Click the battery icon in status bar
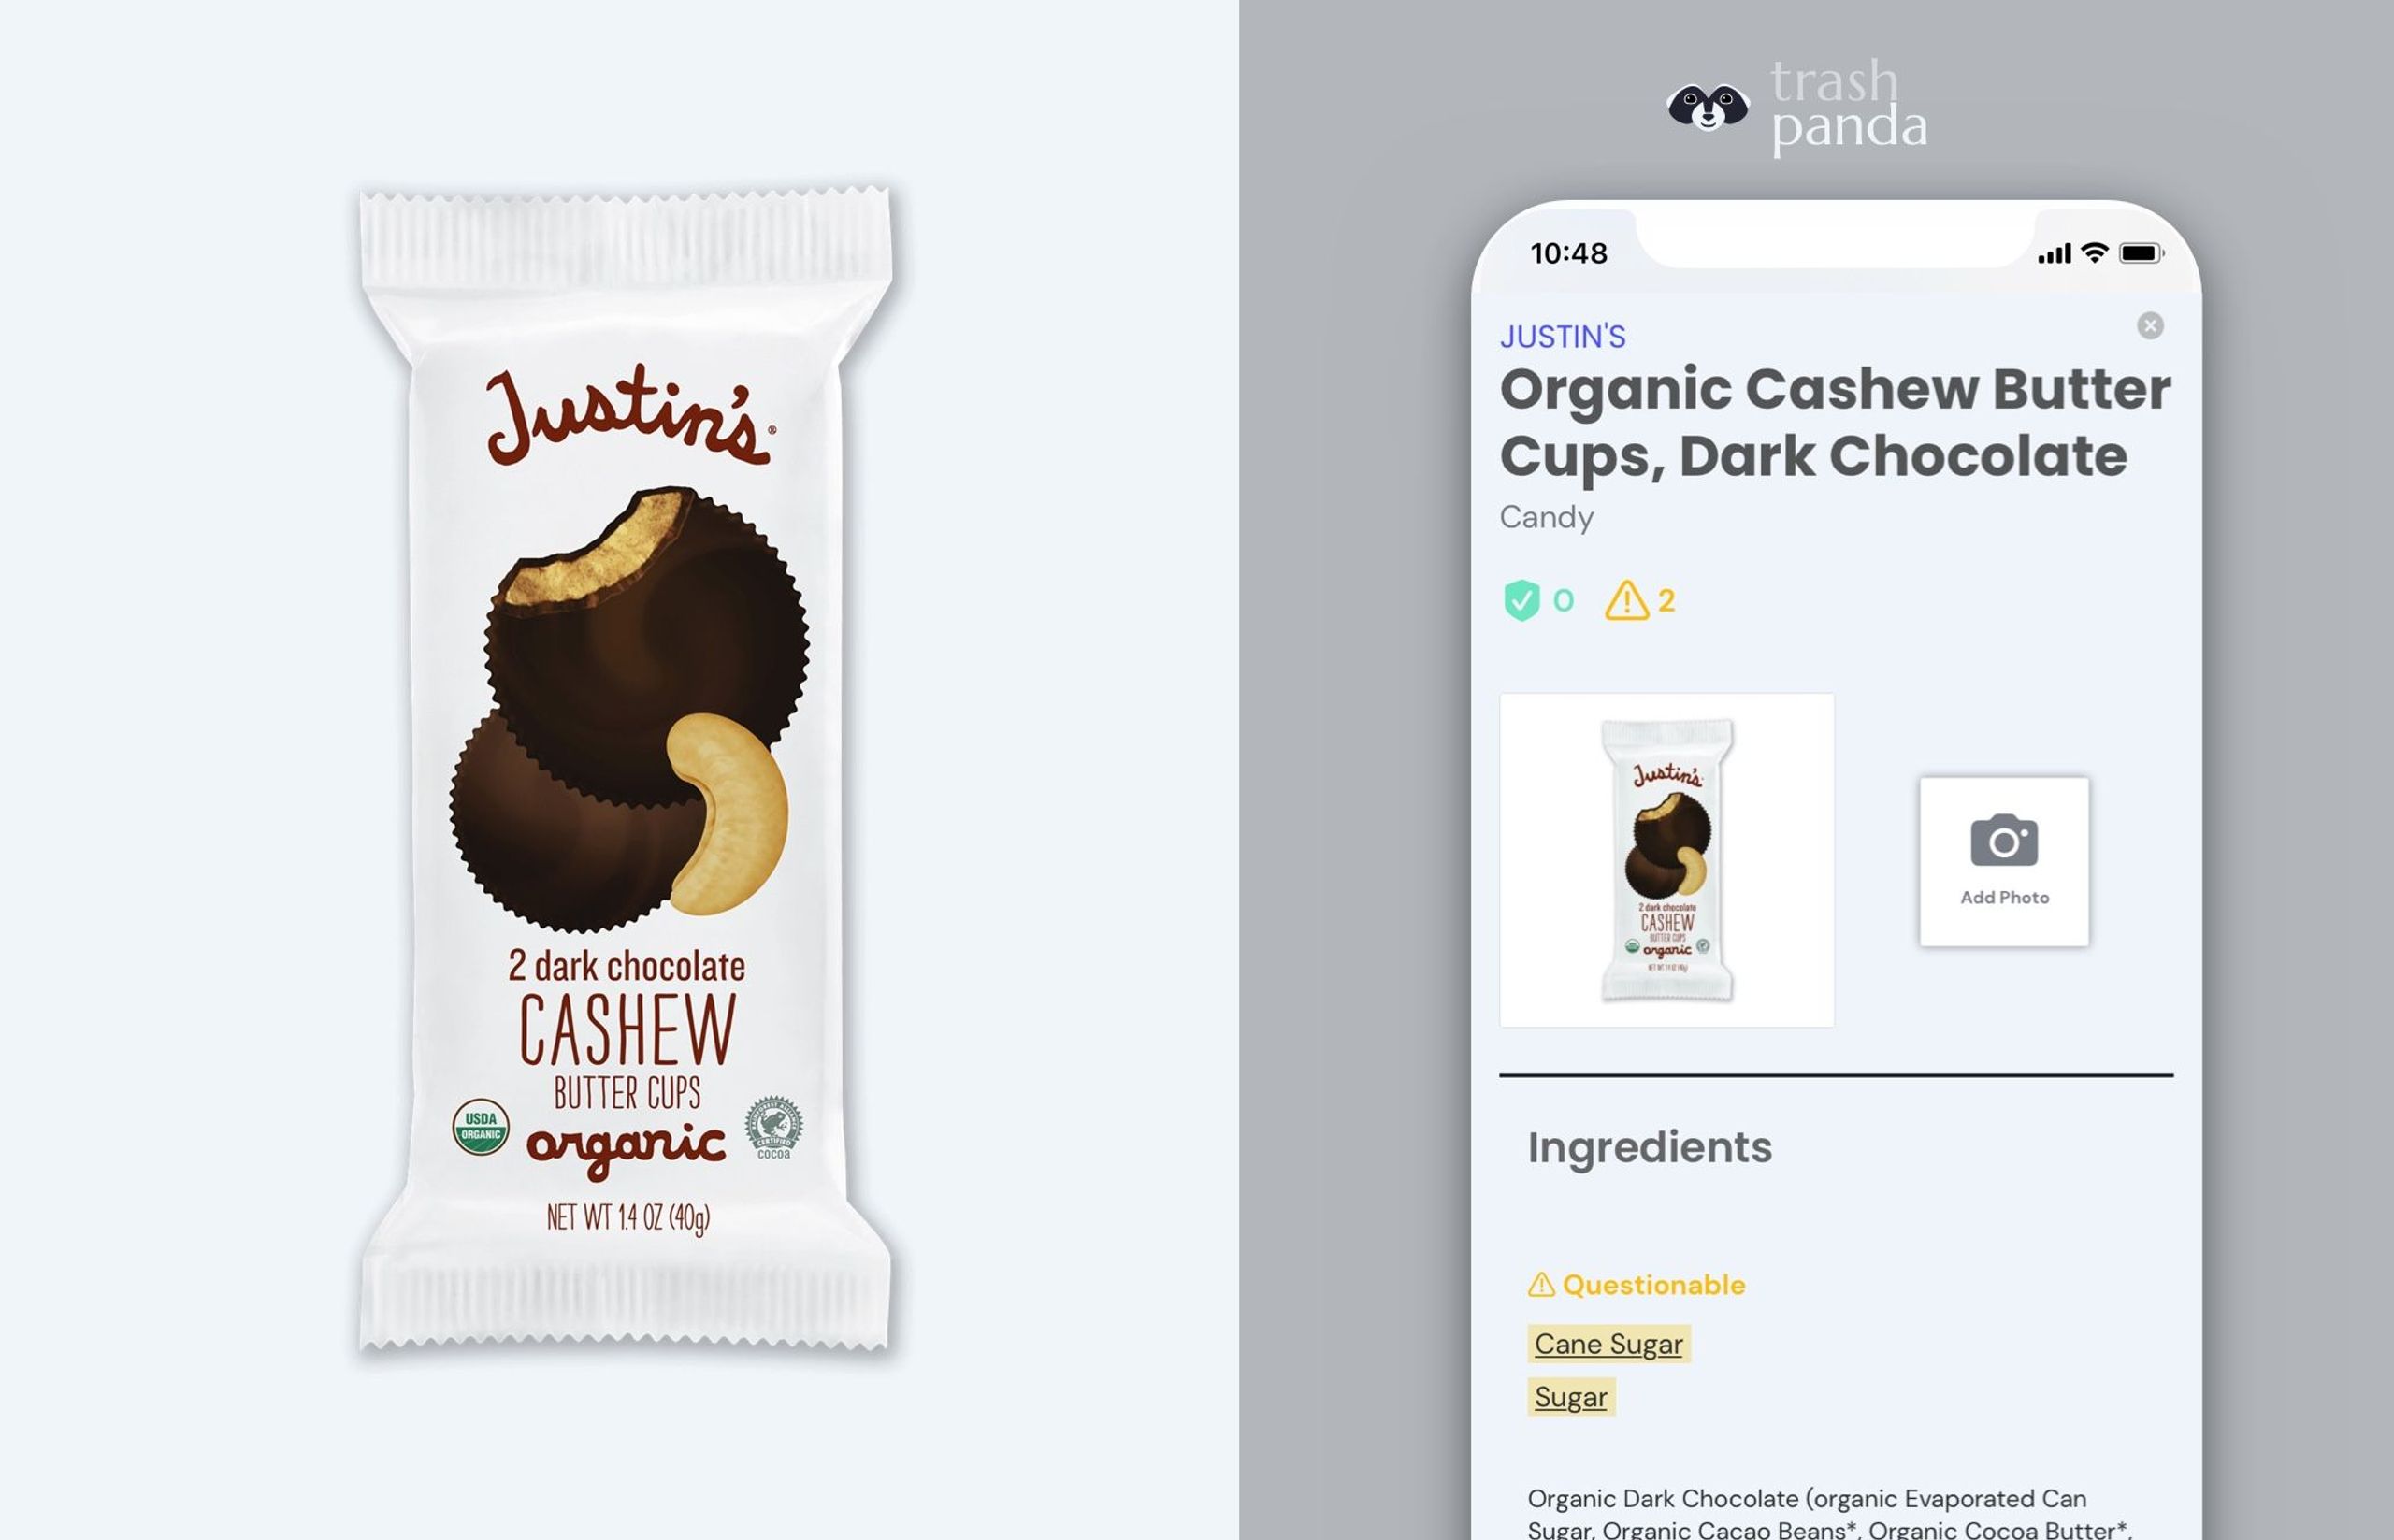Viewport: 2394px width, 1540px height. (2142, 253)
